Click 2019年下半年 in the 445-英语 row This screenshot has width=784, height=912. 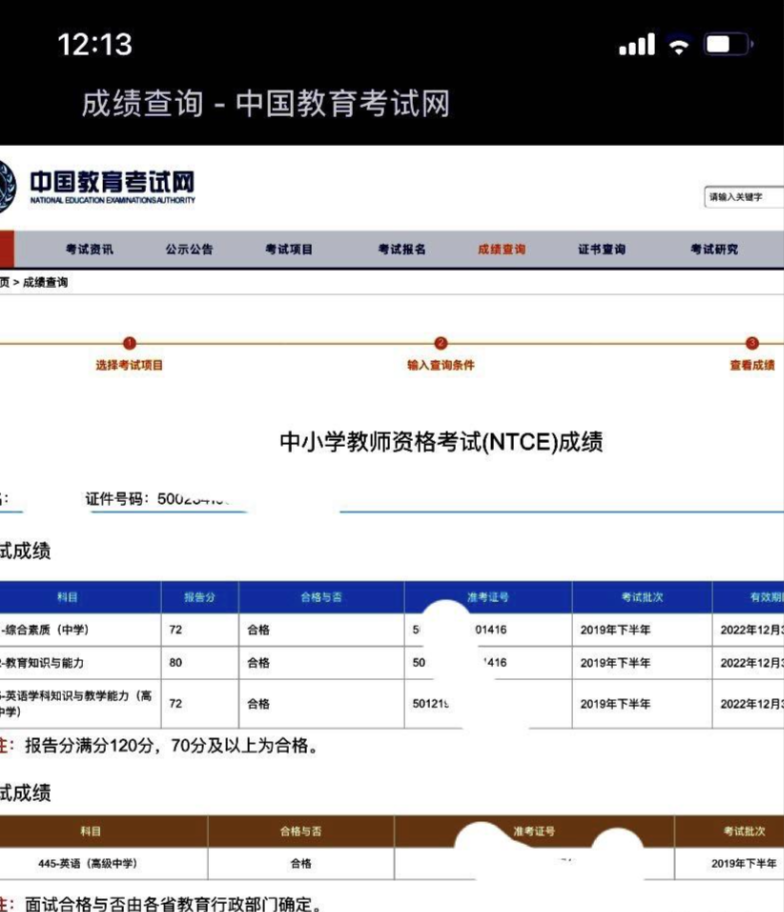click(744, 864)
